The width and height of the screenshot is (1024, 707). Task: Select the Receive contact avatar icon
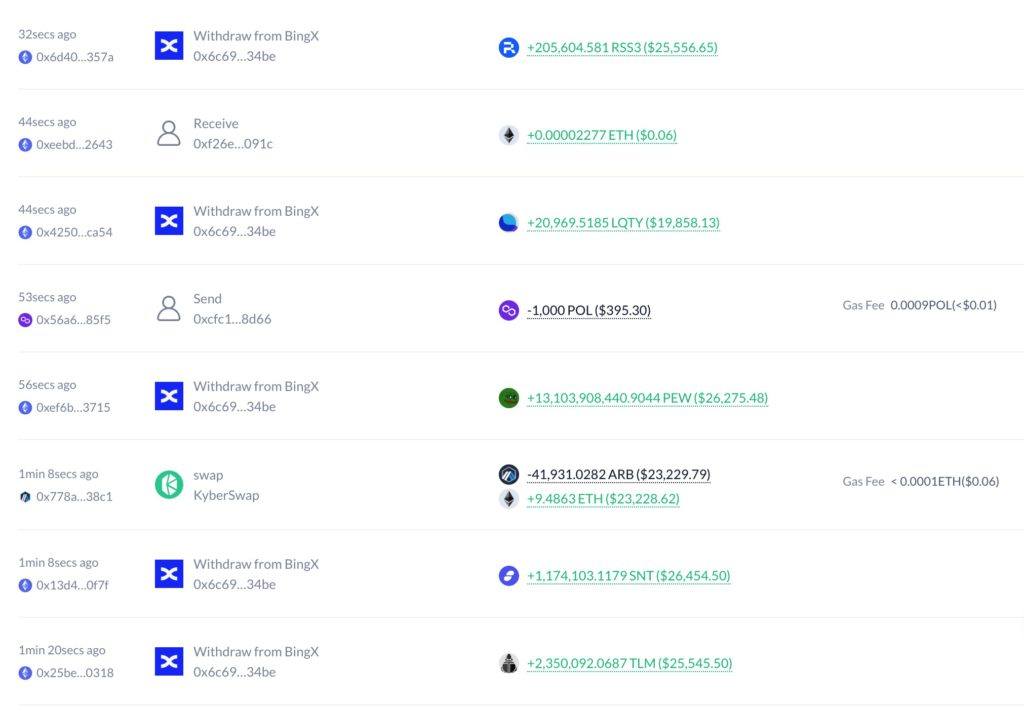tap(169, 133)
